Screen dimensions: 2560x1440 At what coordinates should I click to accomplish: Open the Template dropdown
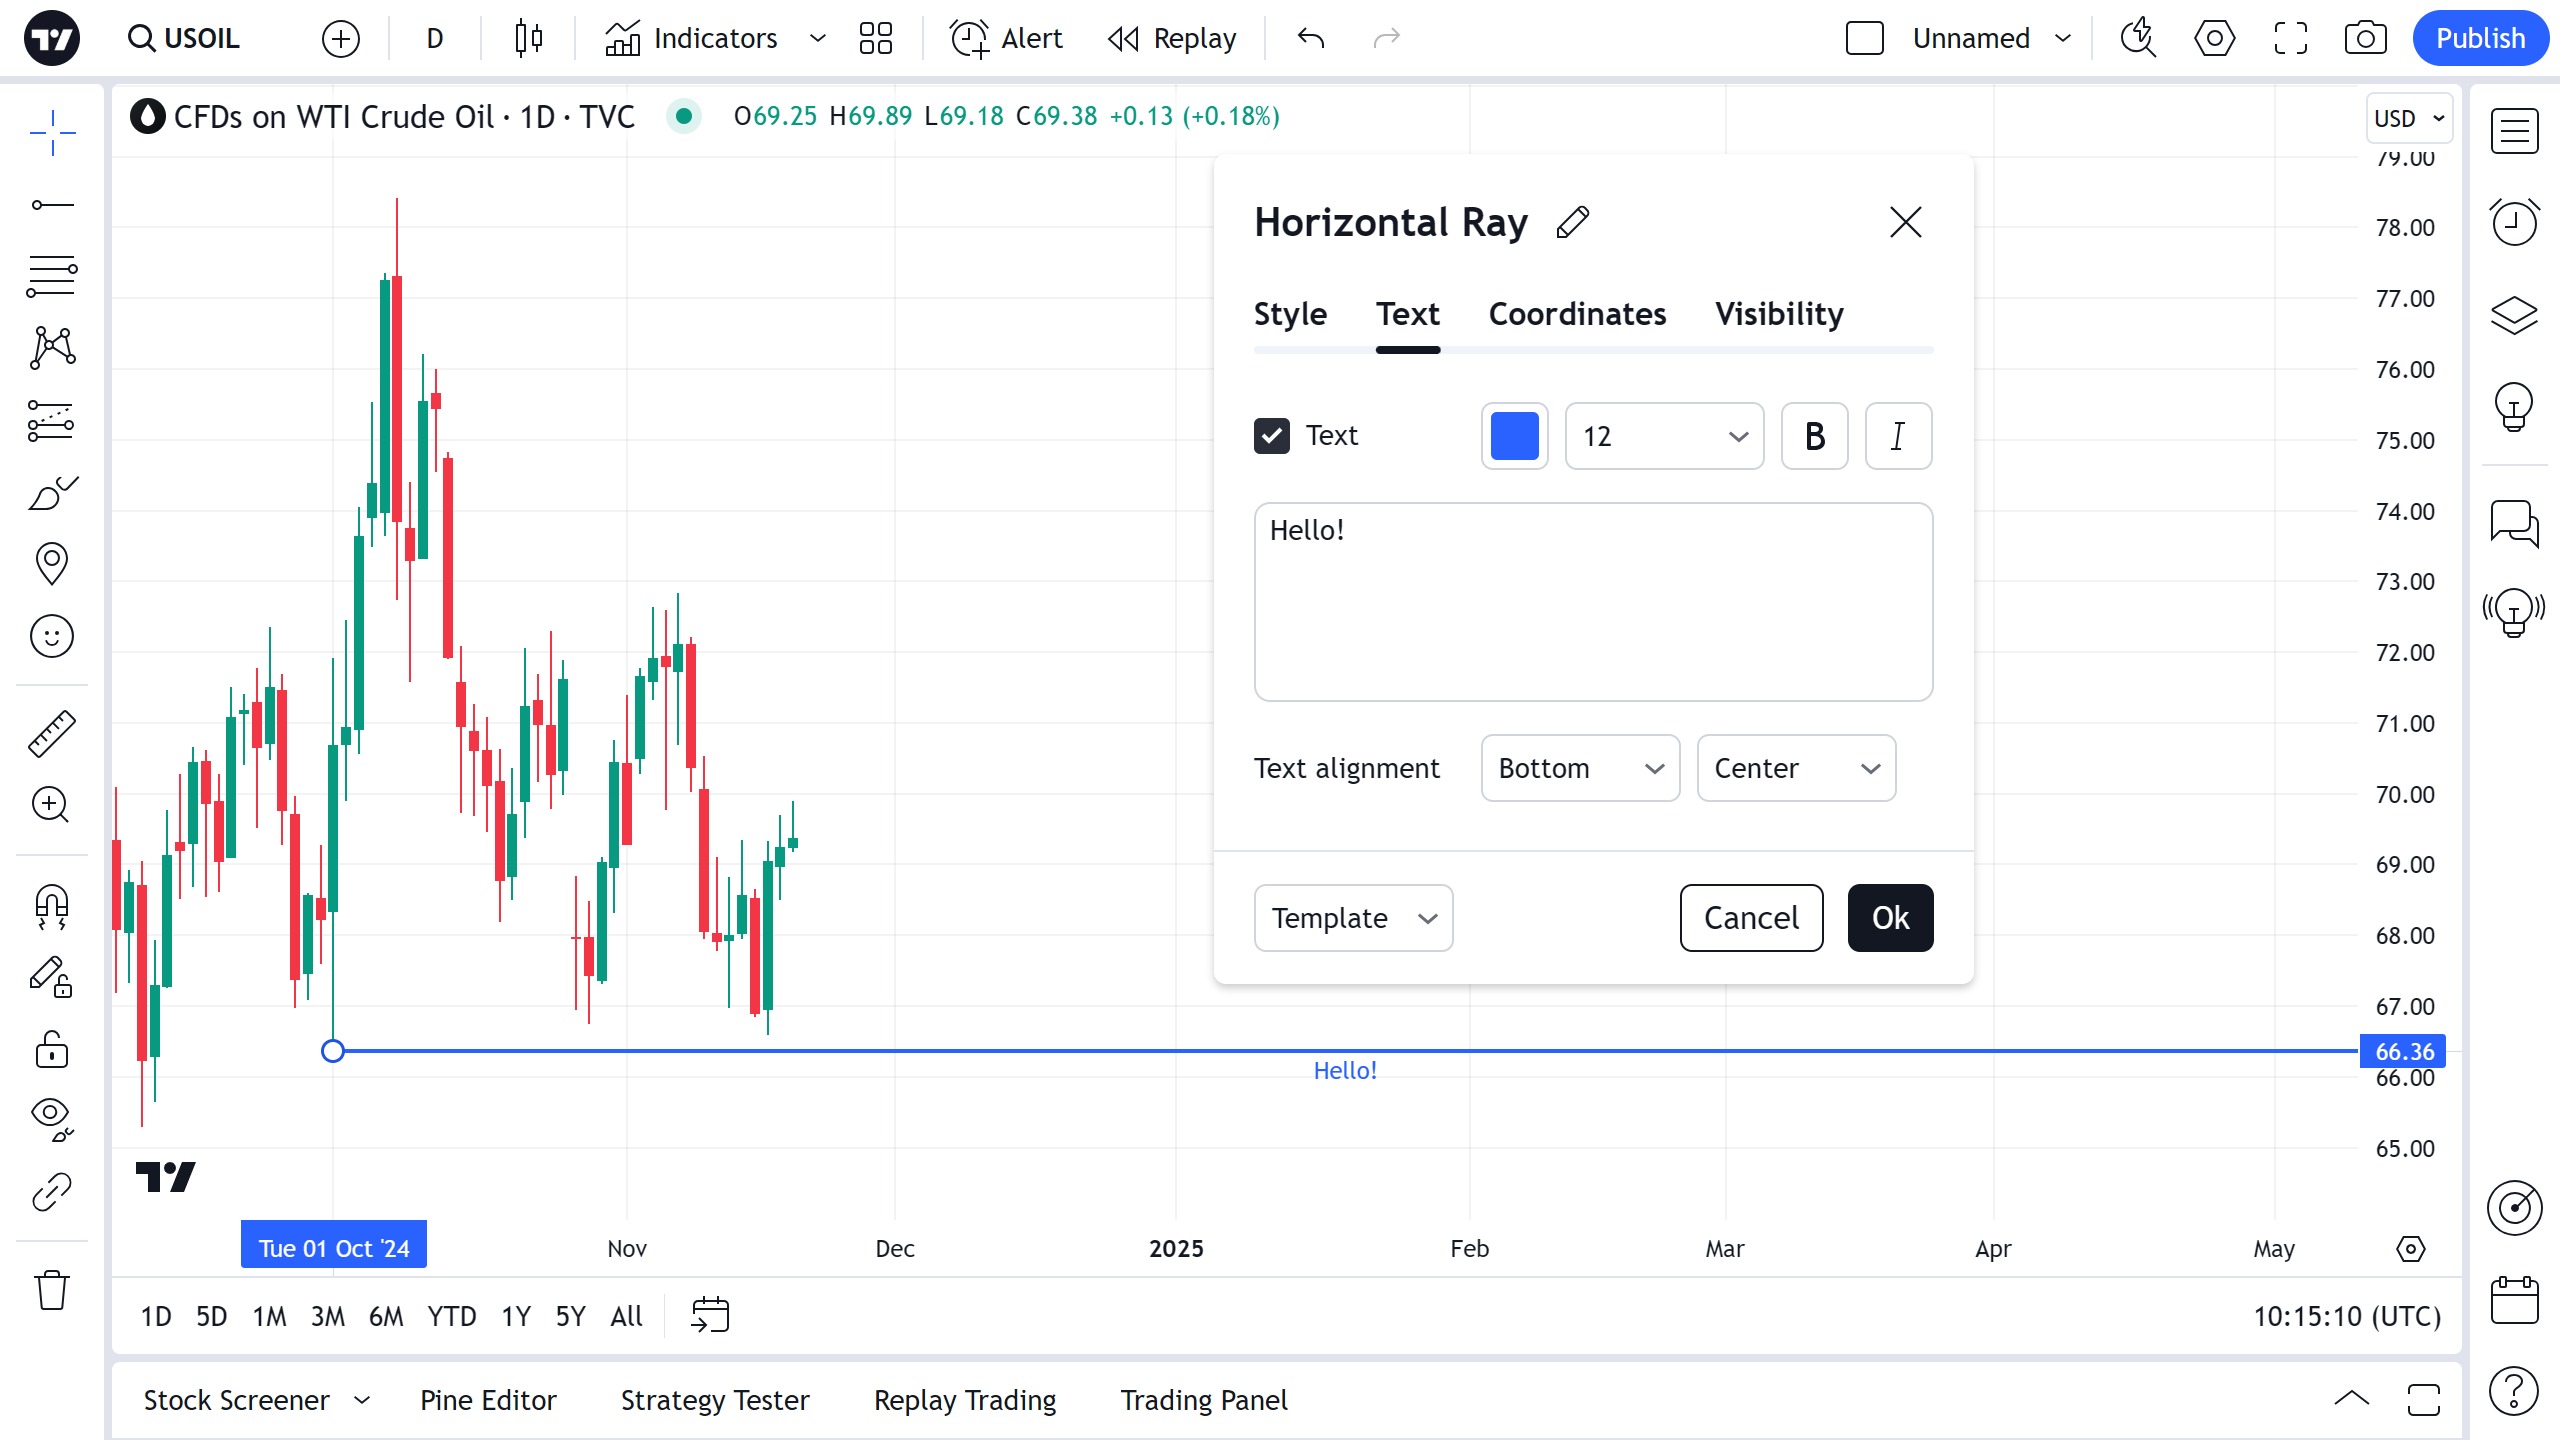tap(1352, 918)
